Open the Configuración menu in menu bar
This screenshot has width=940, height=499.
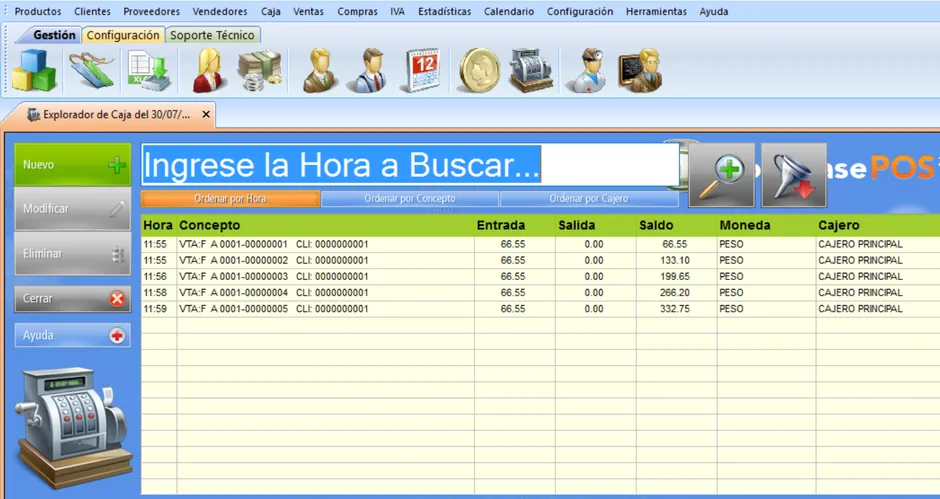click(580, 11)
